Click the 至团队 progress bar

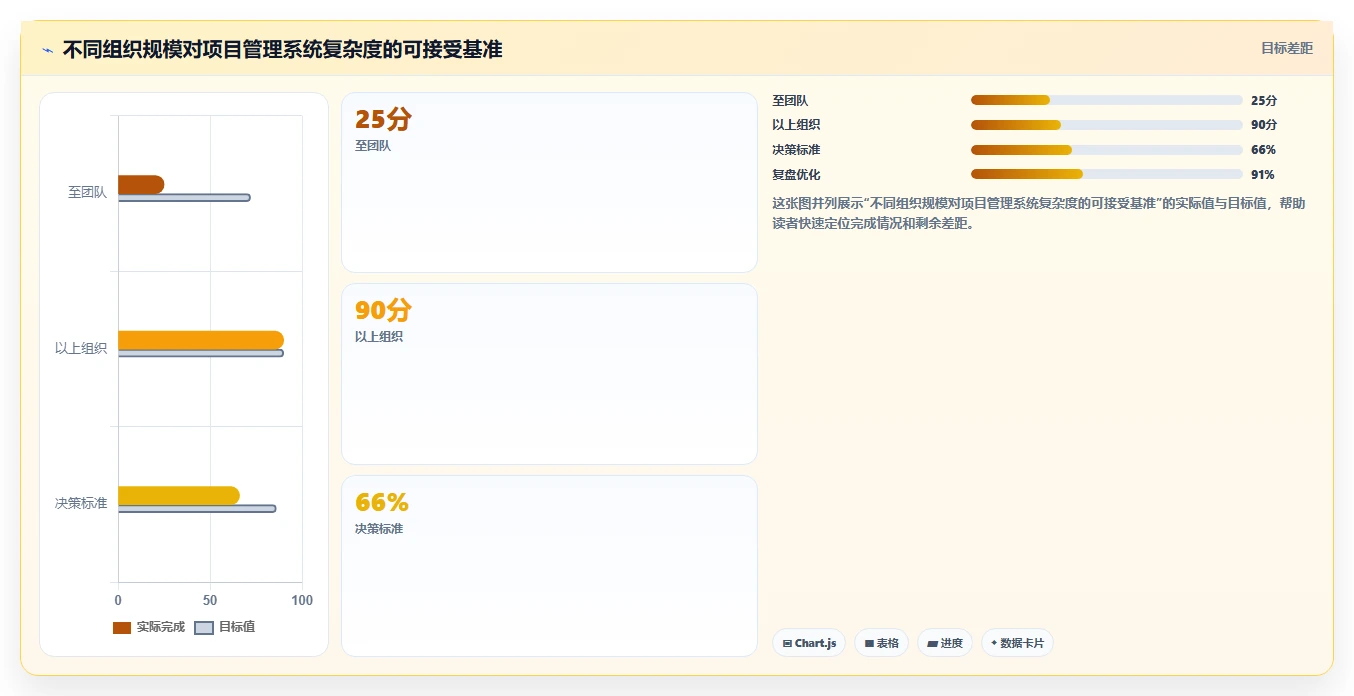tap(1106, 100)
